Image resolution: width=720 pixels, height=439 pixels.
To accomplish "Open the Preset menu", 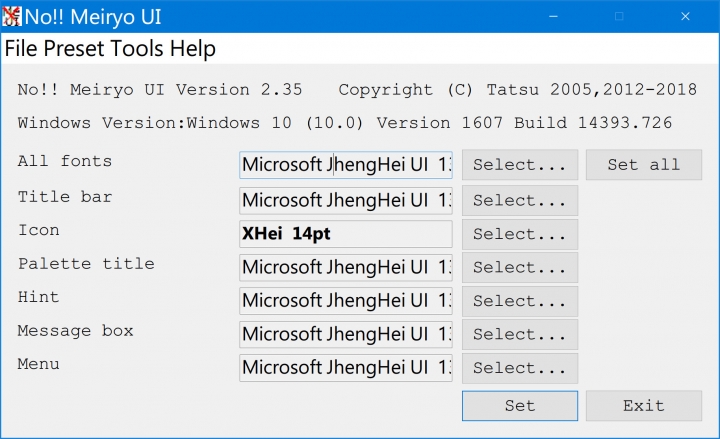I will [74, 48].
